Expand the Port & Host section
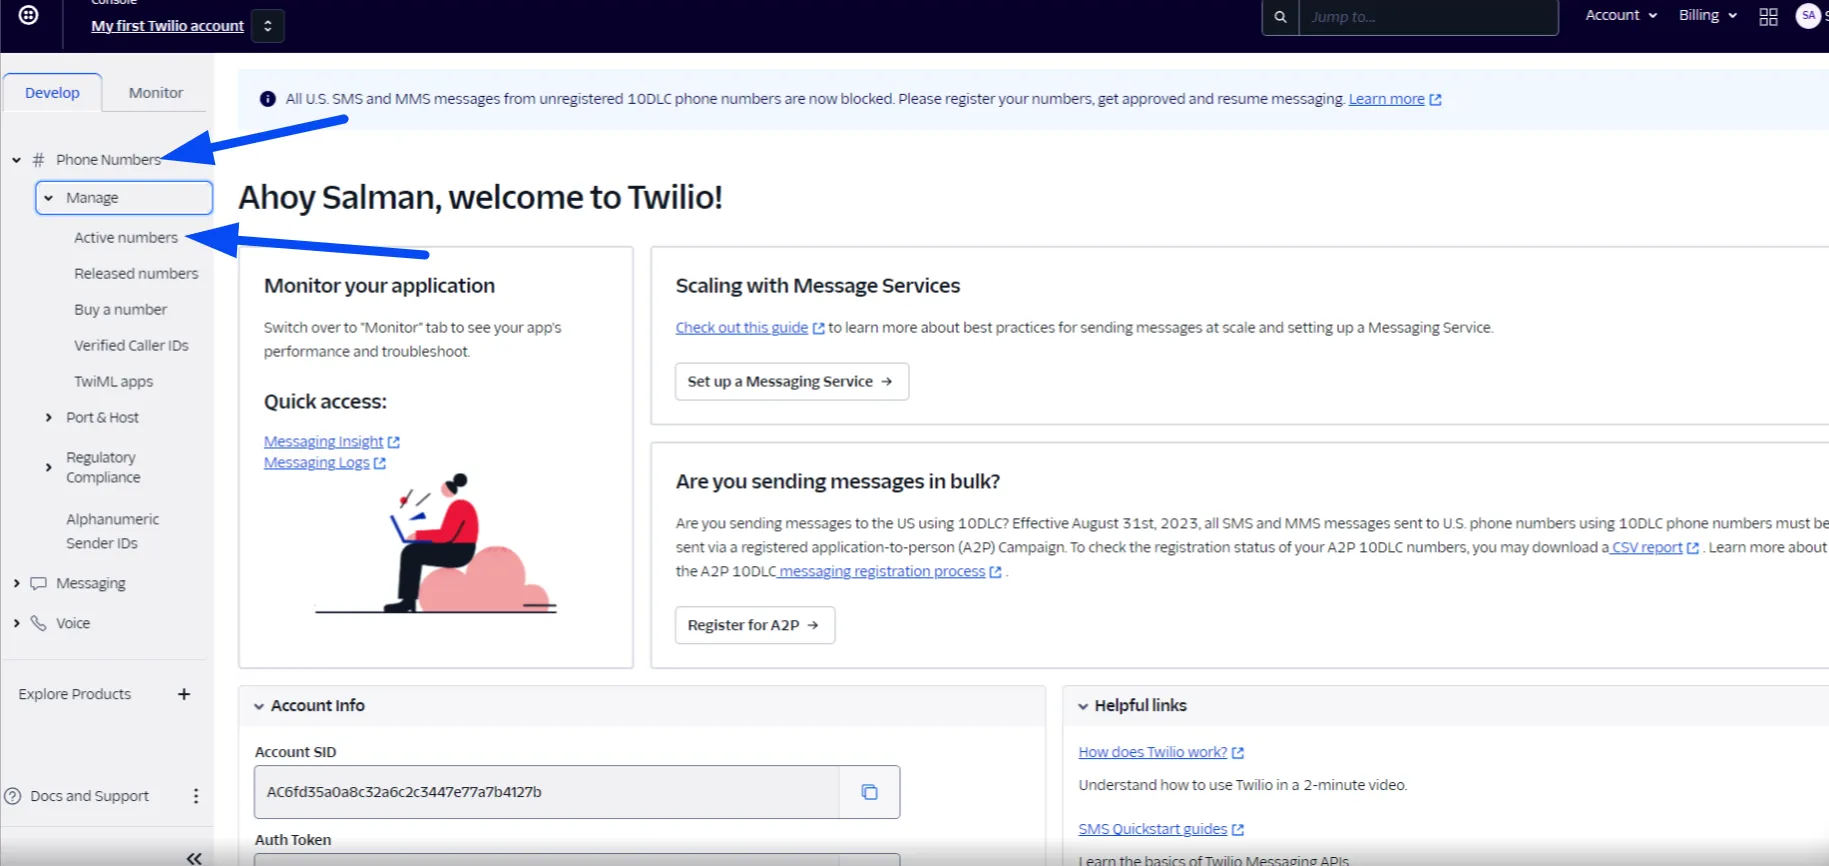The image size is (1829, 866). [48, 417]
